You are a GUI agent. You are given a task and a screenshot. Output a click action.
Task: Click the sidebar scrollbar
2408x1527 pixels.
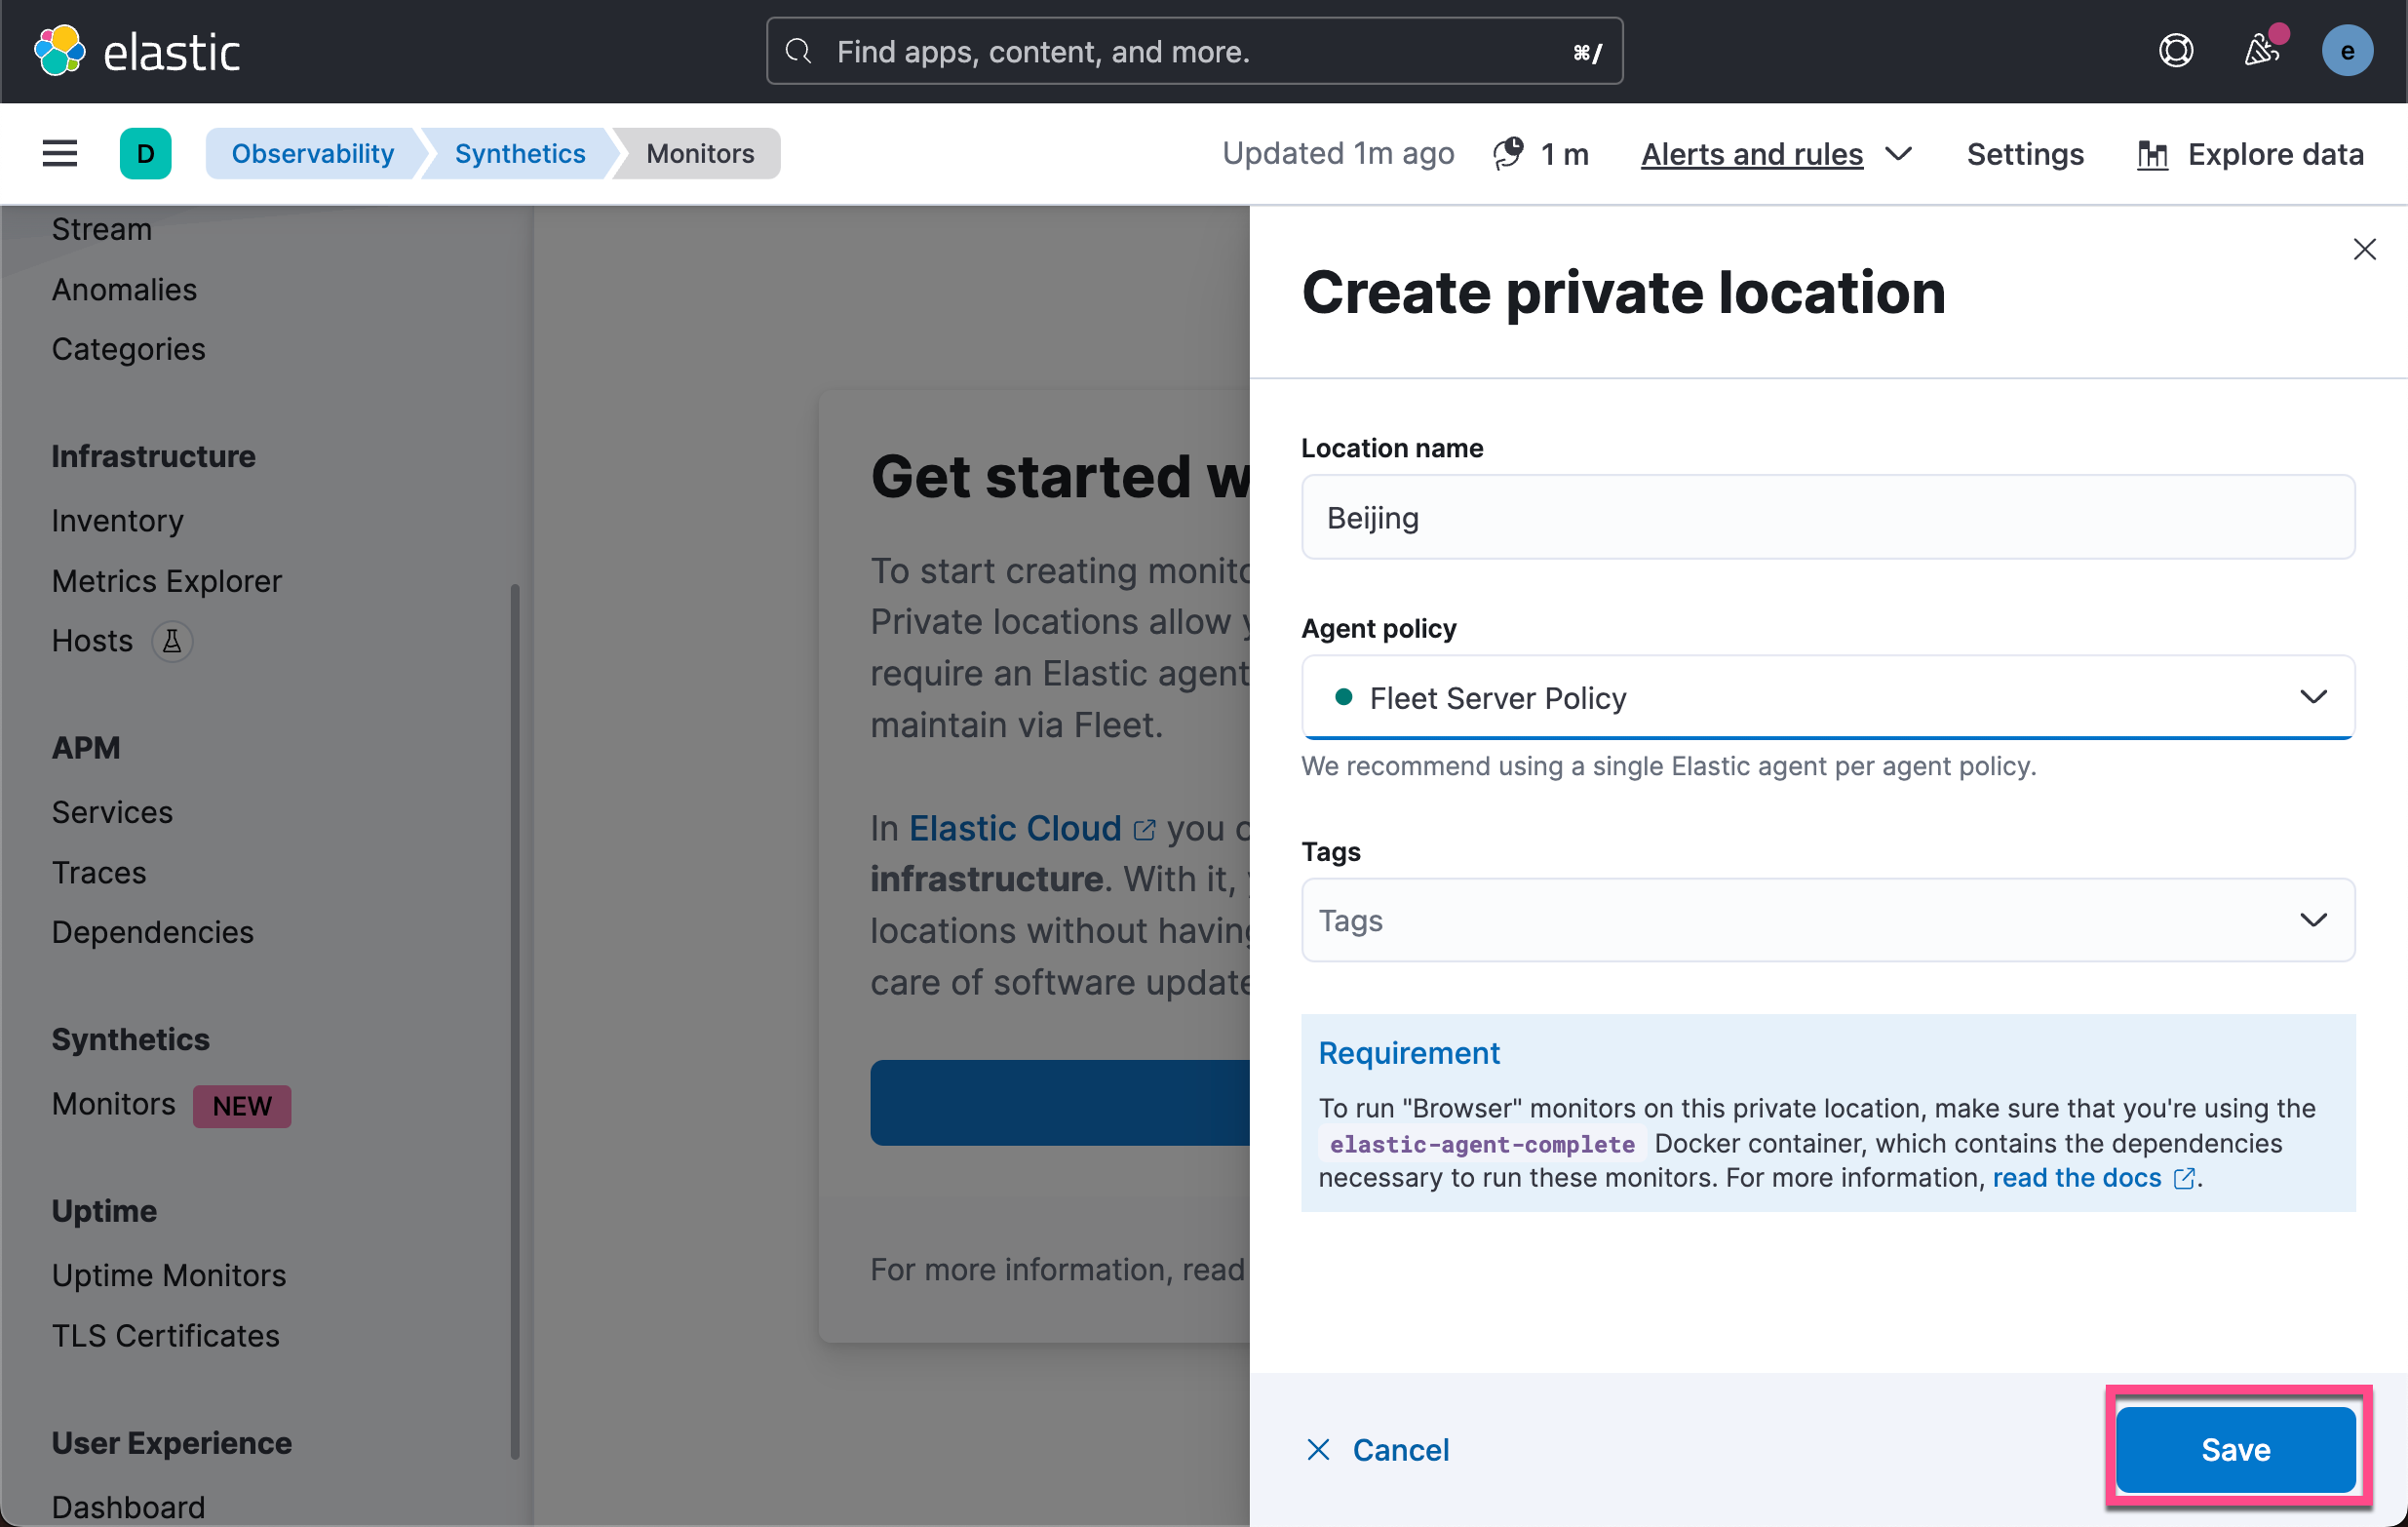tap(515, 1020)
